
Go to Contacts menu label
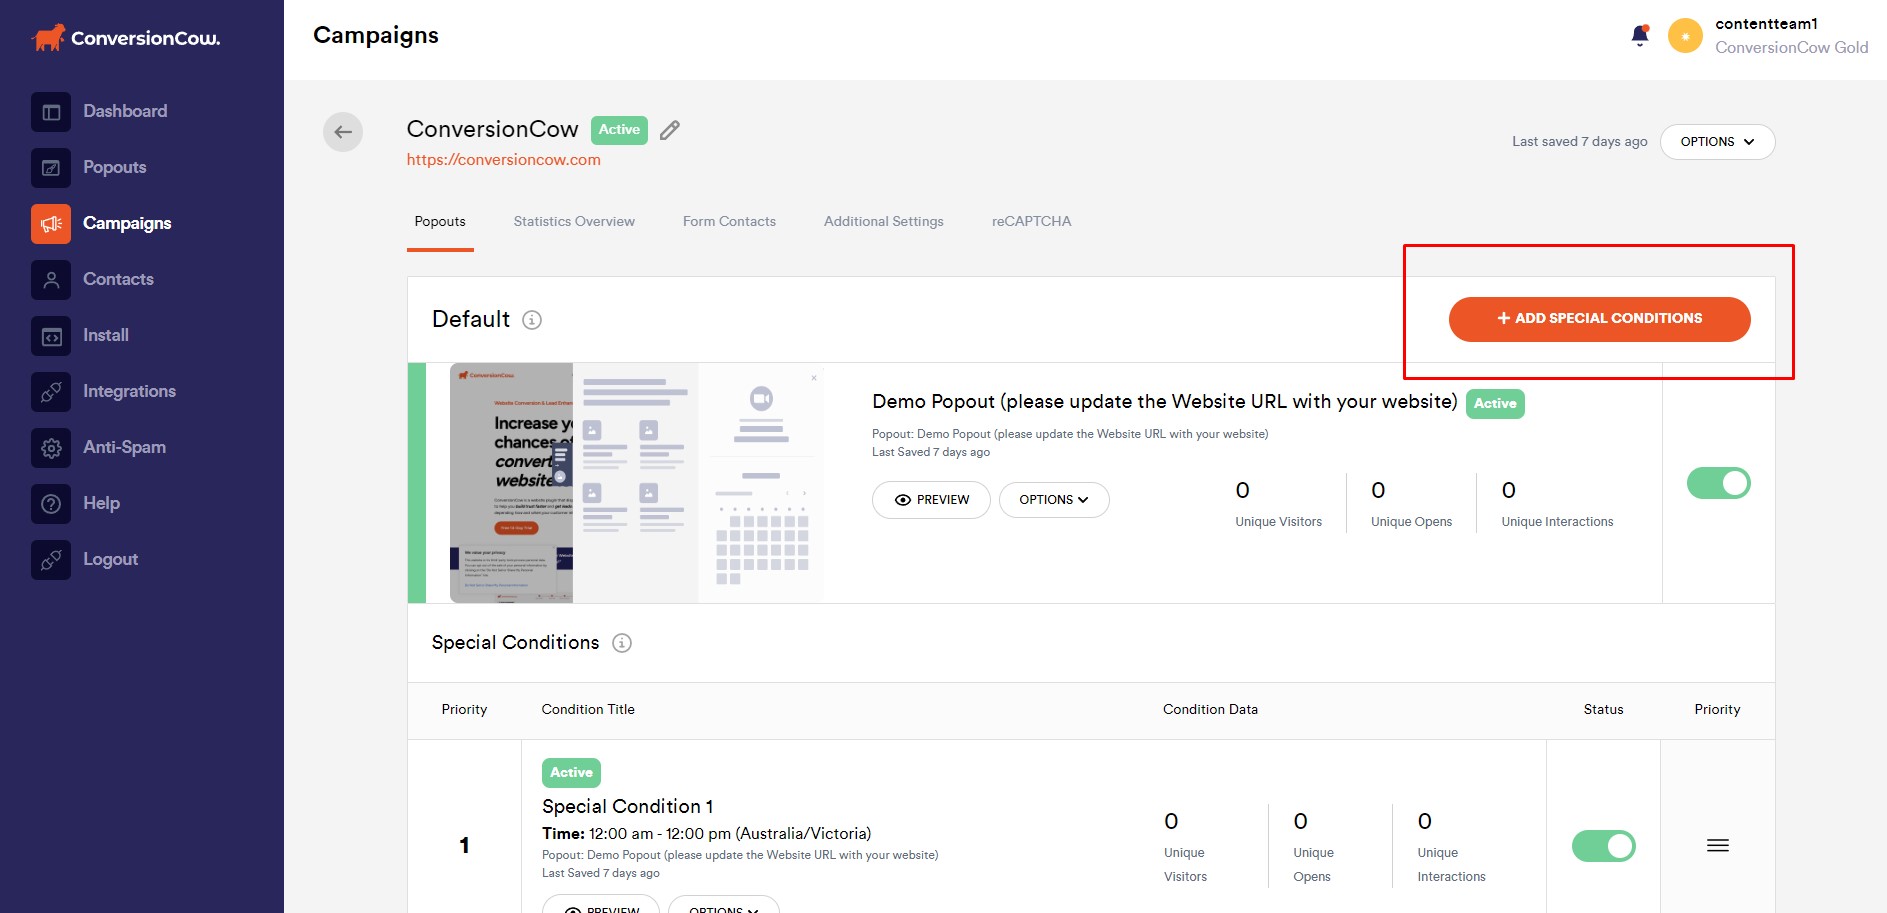click(x=118, y=279)
